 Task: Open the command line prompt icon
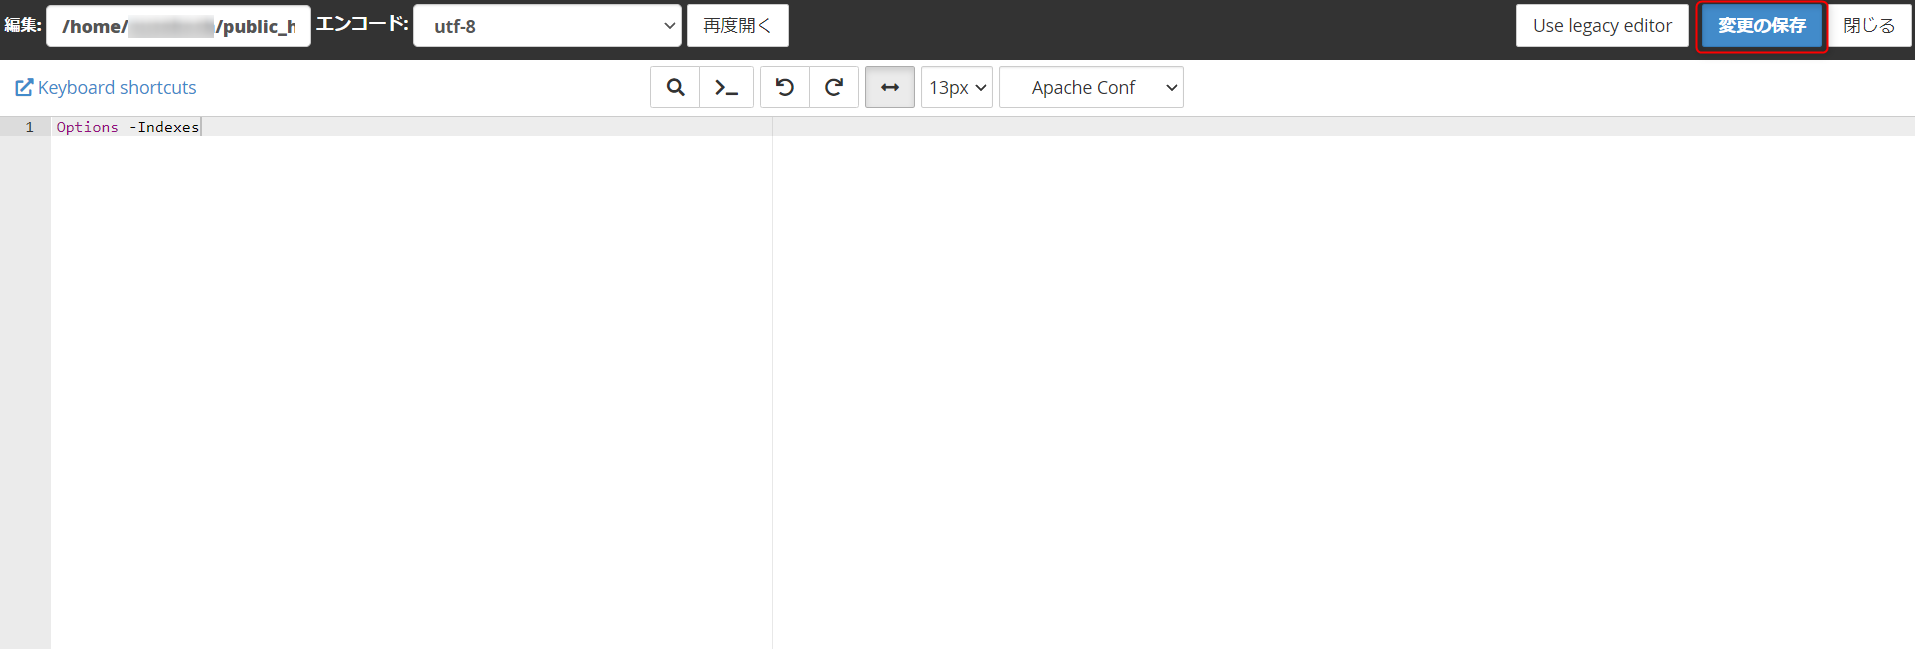tap(726, 88)
